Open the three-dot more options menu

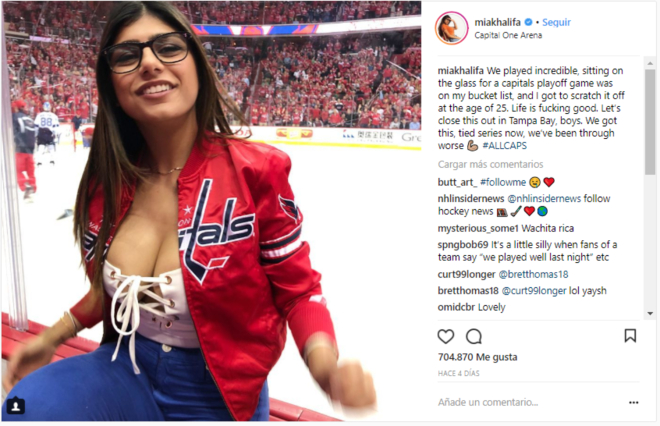633,402
